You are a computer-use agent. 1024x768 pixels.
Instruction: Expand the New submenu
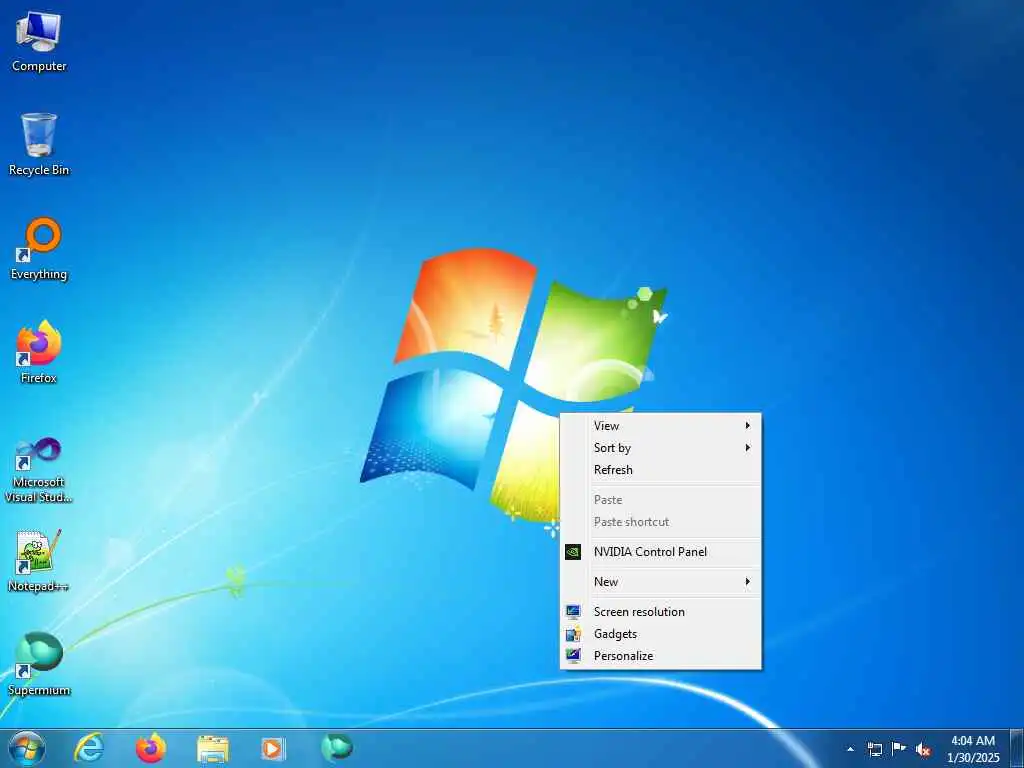point(660,583)
